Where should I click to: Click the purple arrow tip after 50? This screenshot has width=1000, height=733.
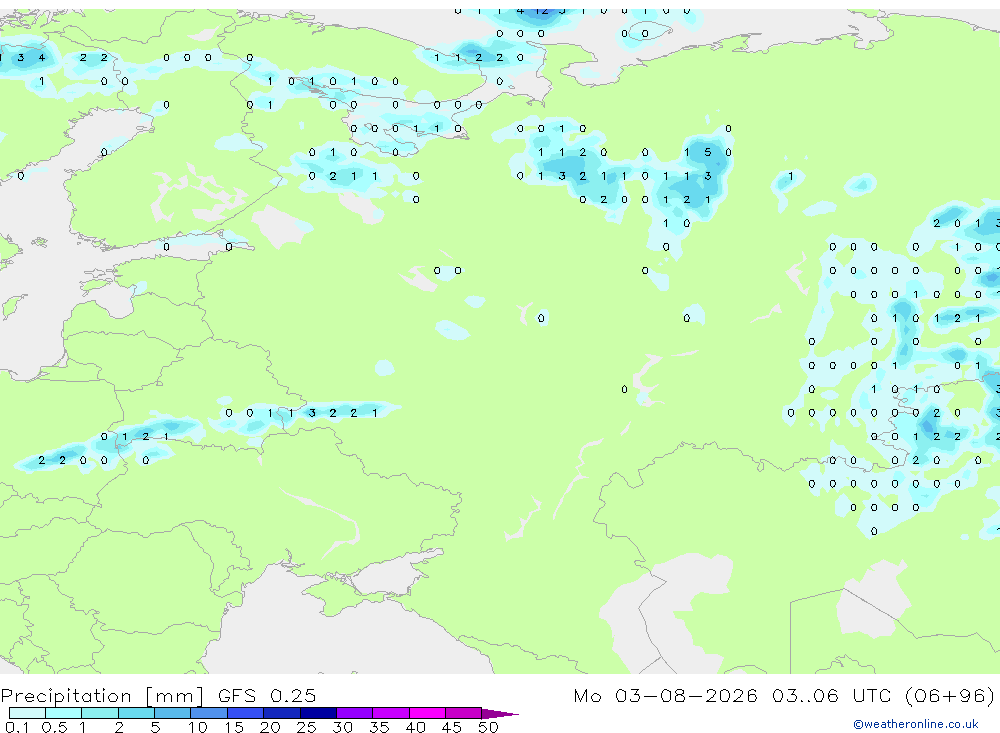[x=499, y=714]
